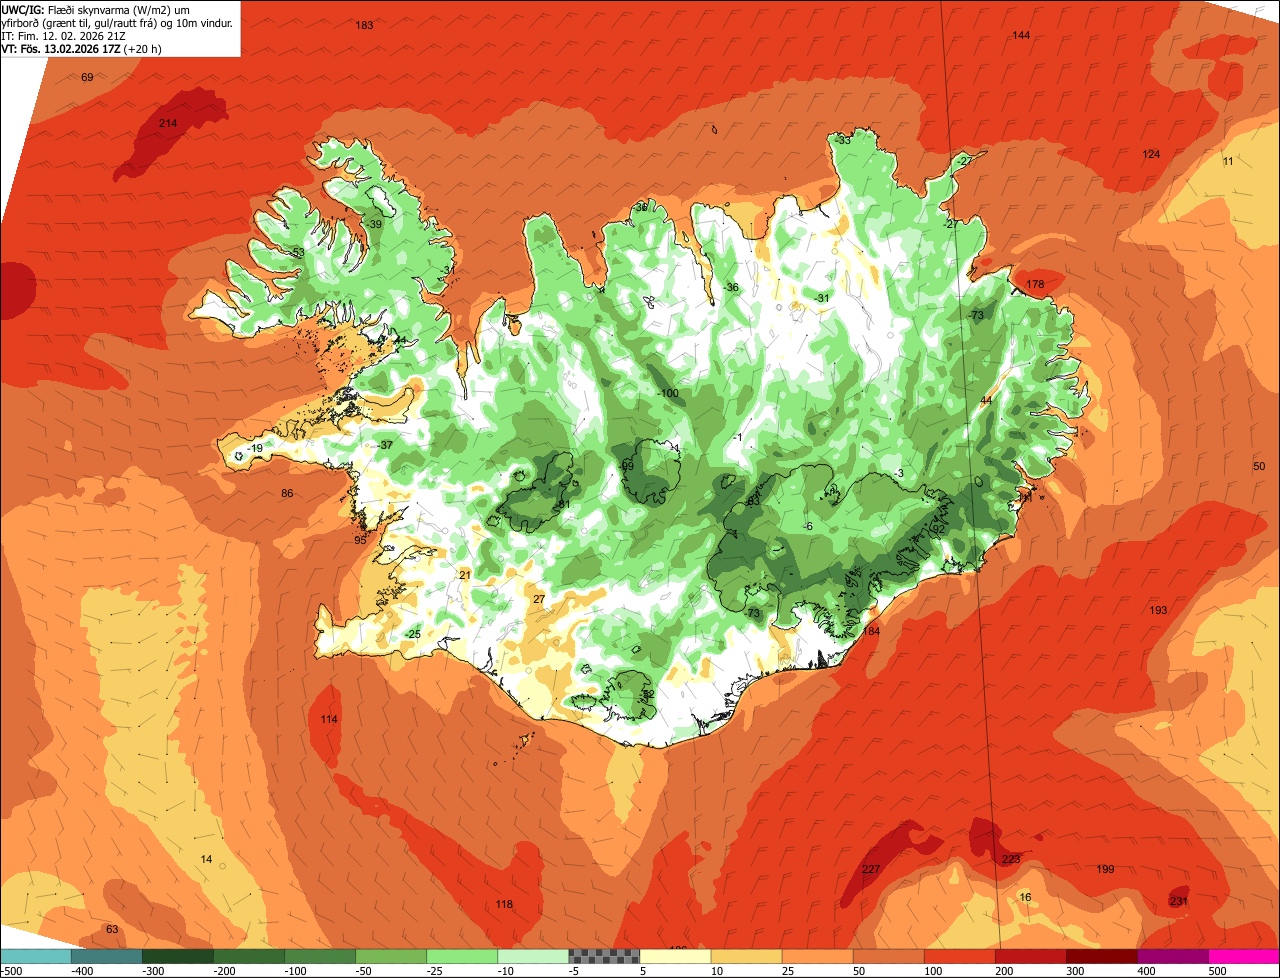
Task: Click the map value -39 in the Westfjords
Action: (x=374, y=224)
